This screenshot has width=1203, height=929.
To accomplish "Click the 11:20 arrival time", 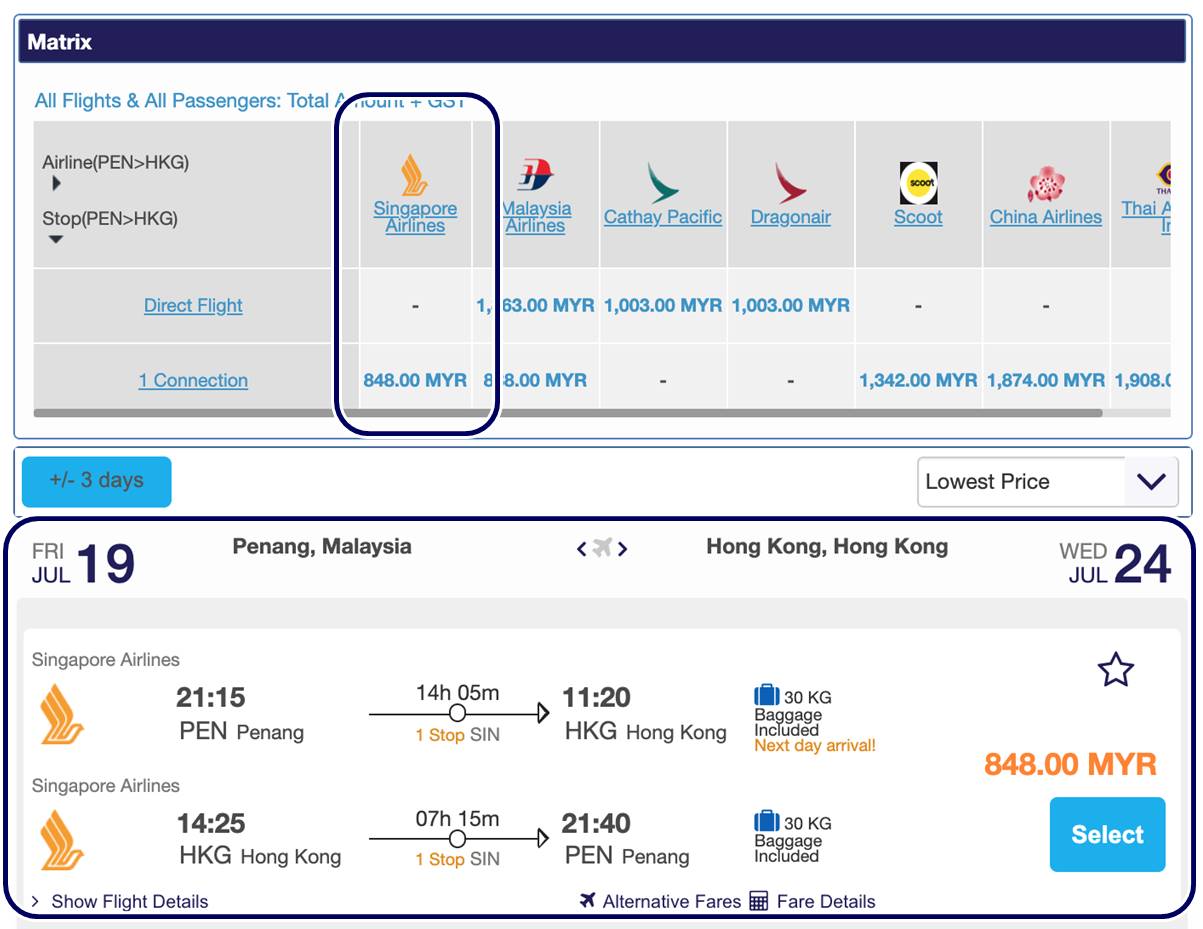I will (596, 697).
